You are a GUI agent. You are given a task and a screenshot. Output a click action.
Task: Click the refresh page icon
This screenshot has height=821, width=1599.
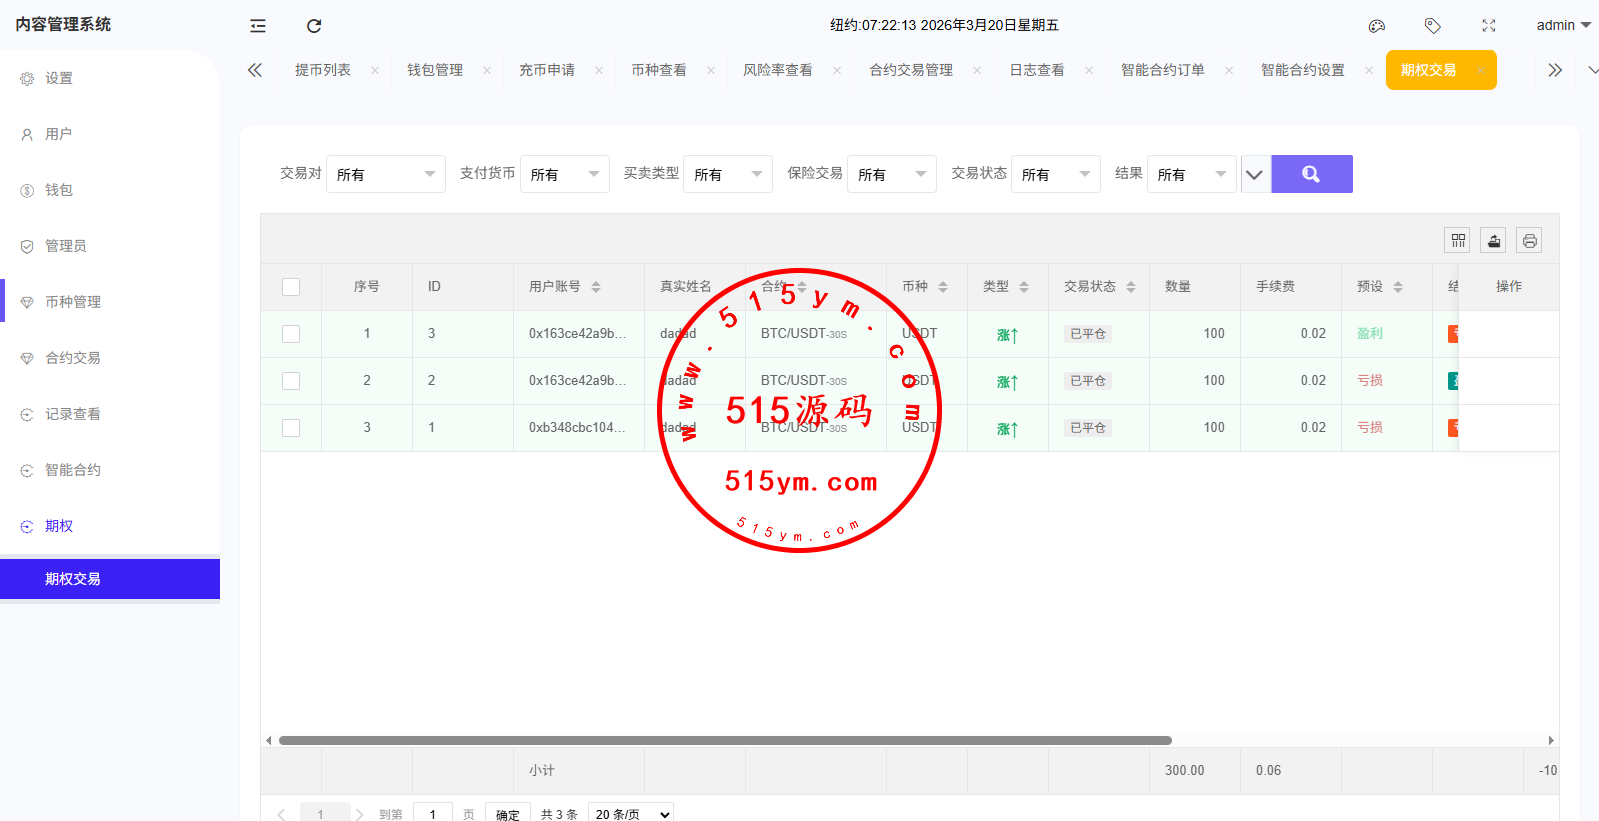coord(314,26)
